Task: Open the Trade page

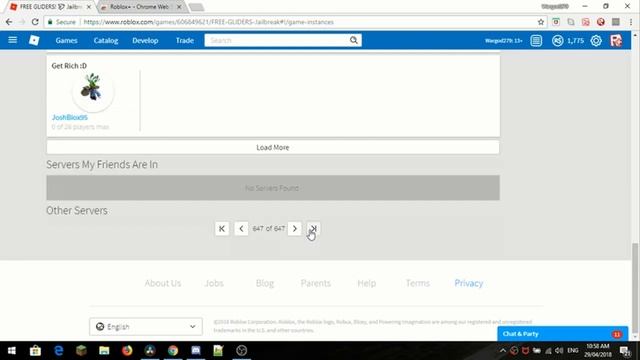Action: [x=184, y=40]
